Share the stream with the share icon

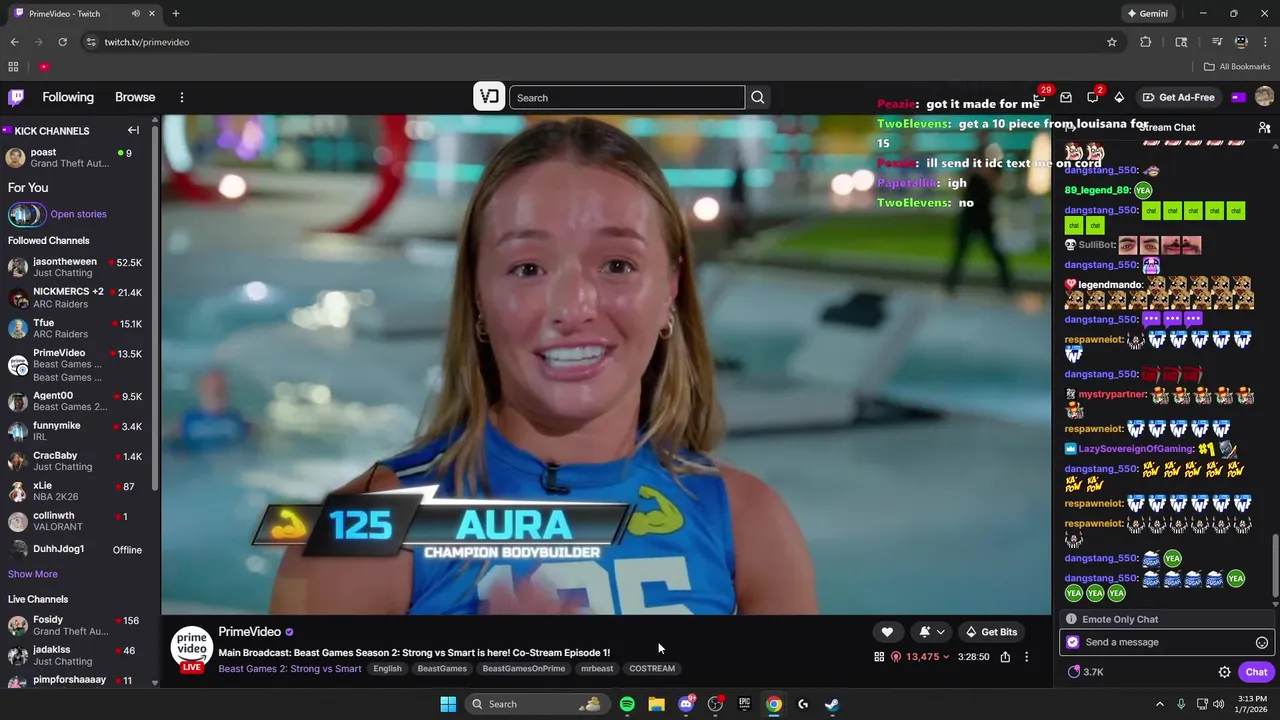[x=1005, y=657]
